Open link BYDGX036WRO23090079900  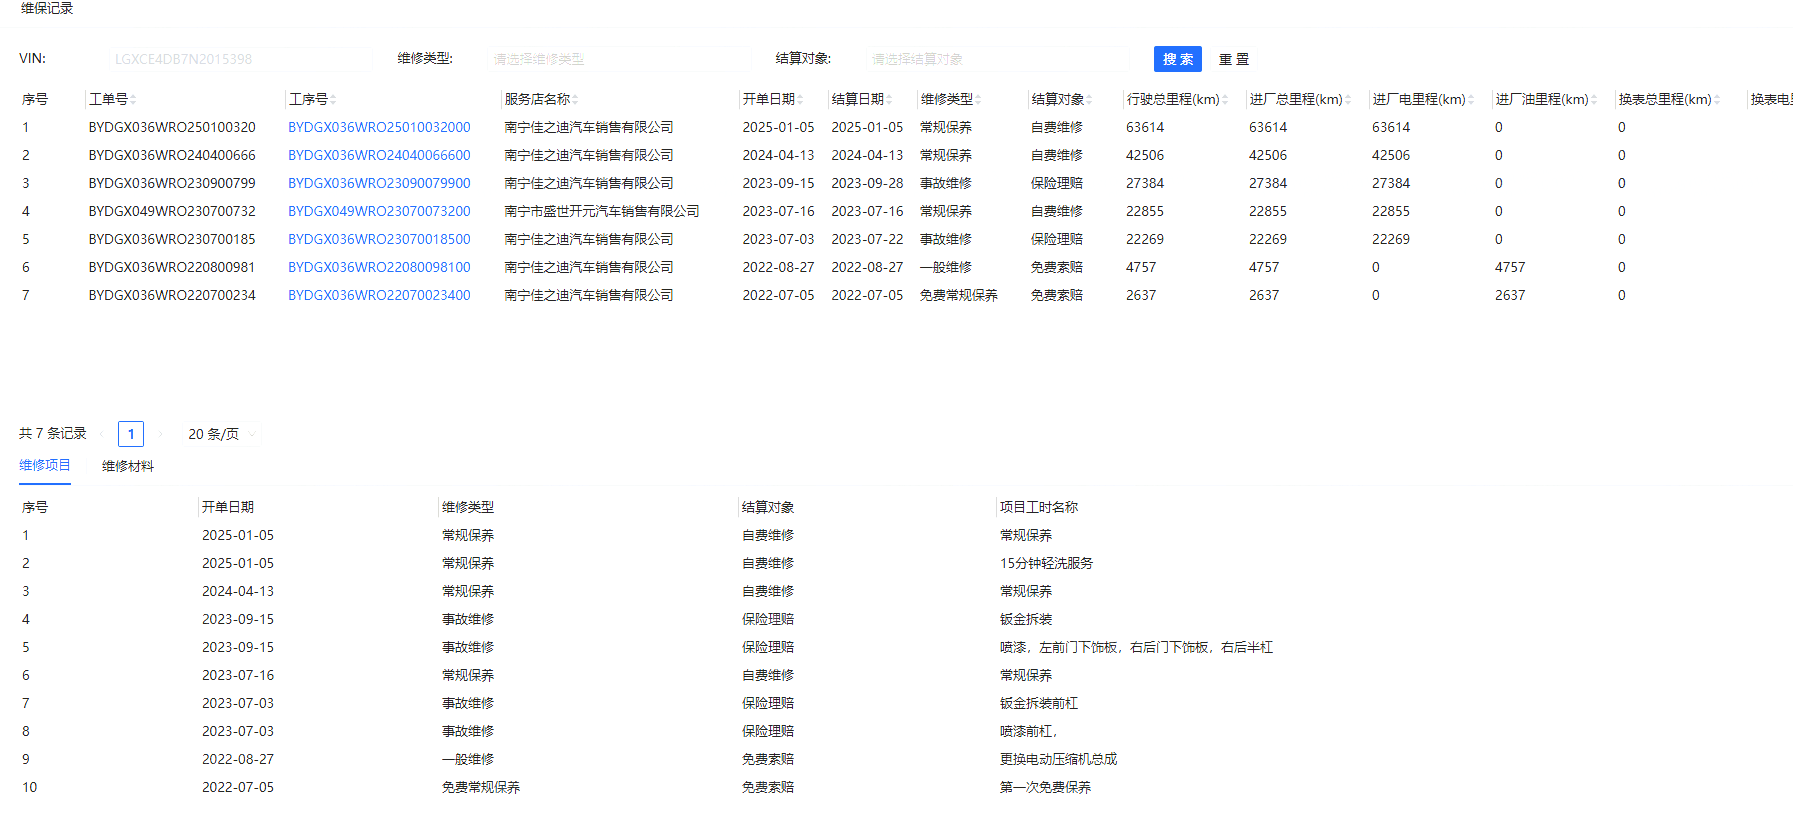[379, 184]
